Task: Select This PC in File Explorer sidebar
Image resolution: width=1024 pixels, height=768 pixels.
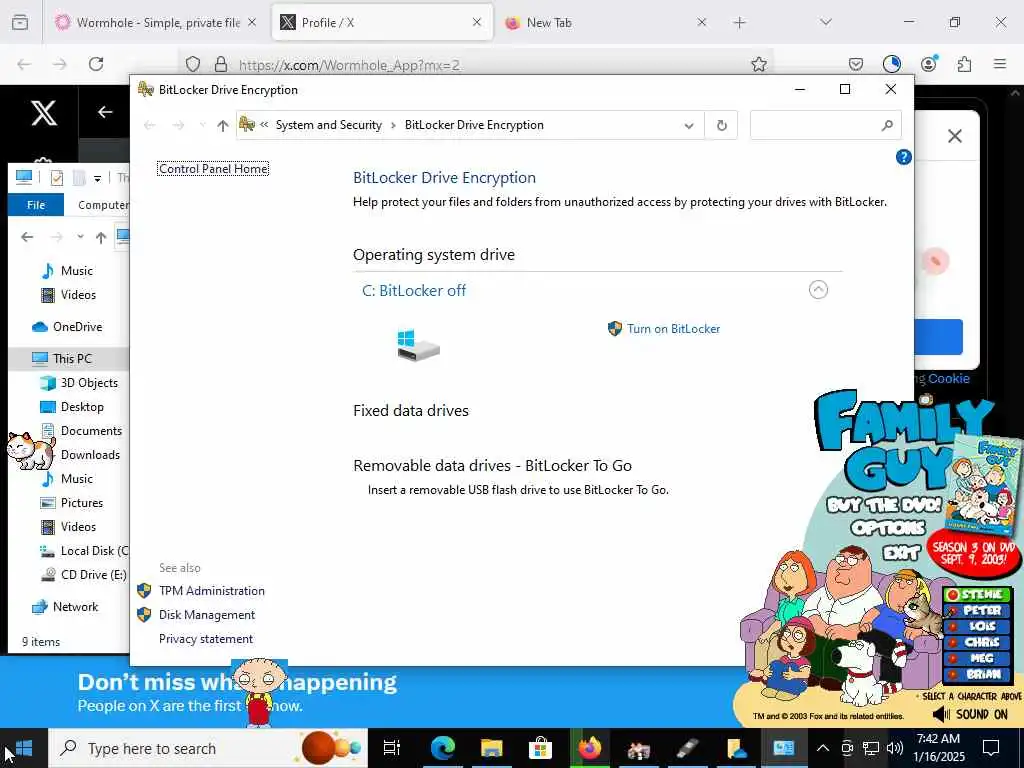Action: [72, 359]
